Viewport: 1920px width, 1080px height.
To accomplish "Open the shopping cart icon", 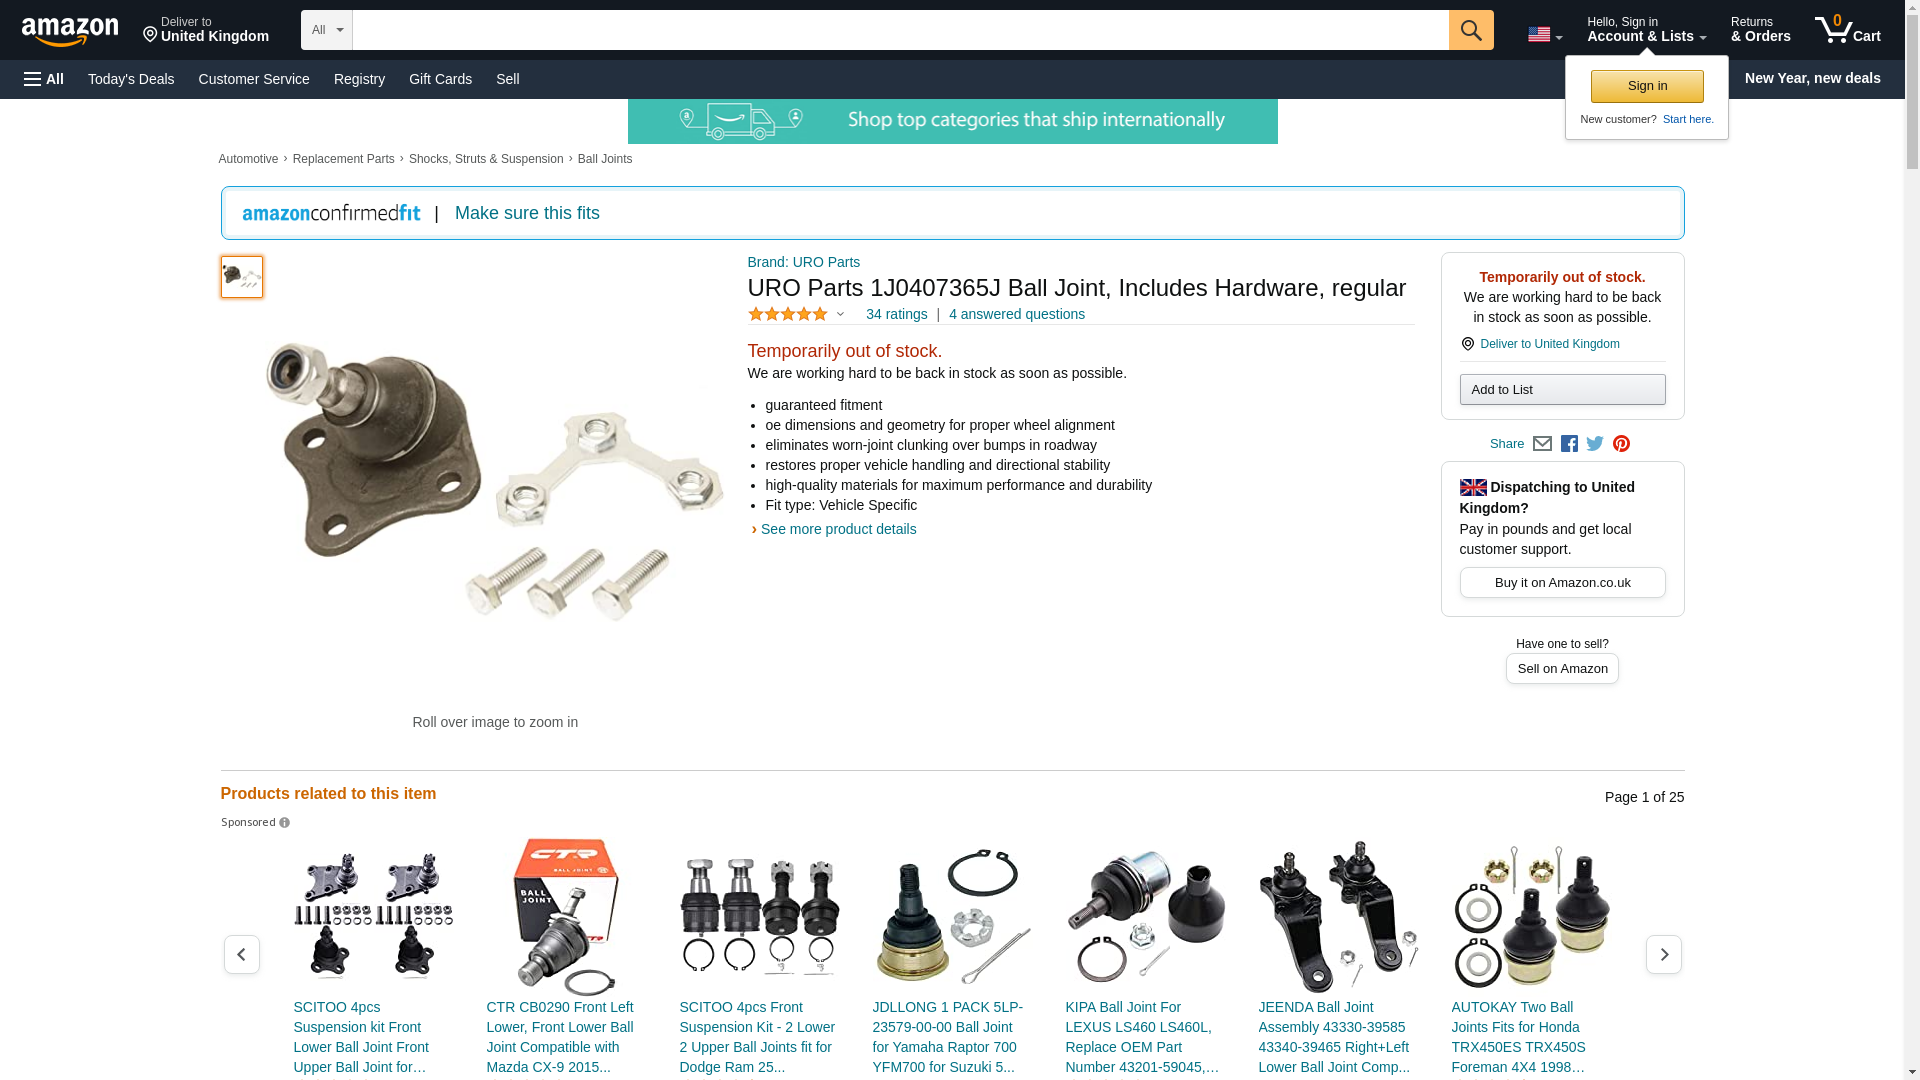I will (x=1848, y=30).
